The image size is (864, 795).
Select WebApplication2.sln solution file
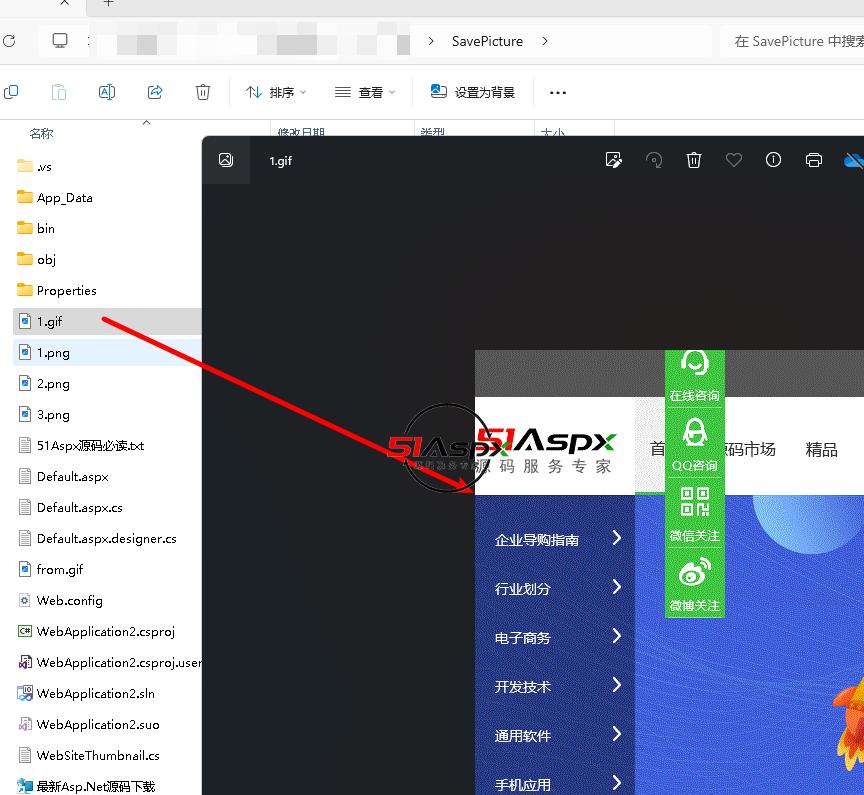(x=95, y=693)
